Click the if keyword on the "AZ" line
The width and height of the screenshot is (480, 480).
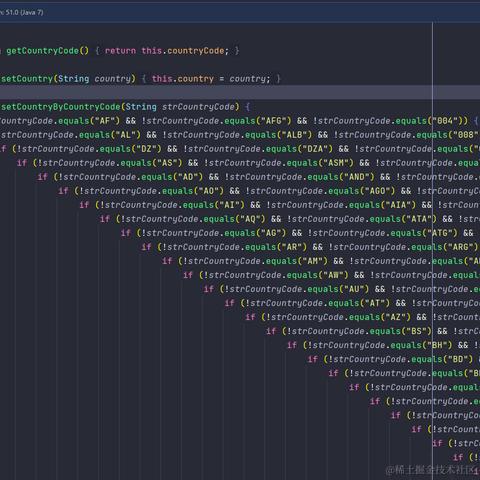(250, 317)
